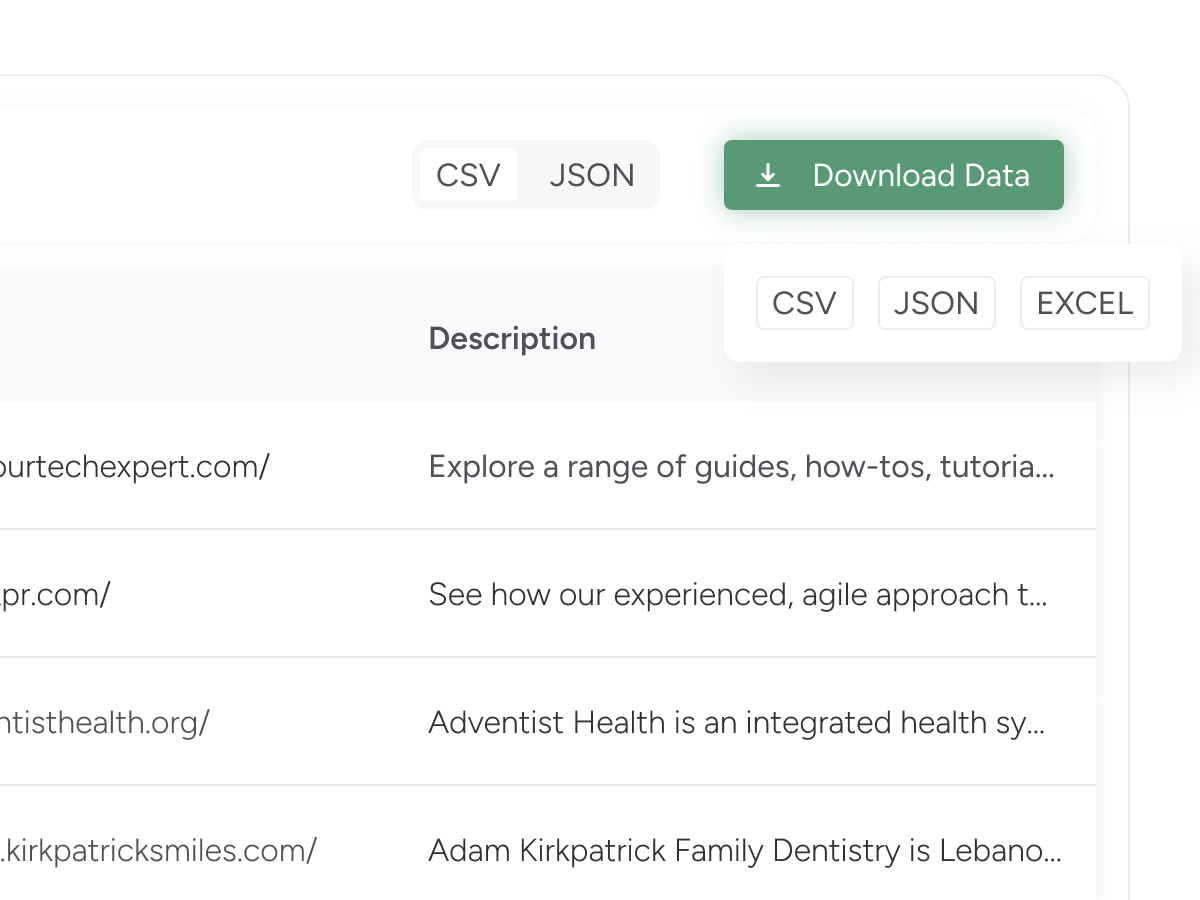Open the yourtechexpert.com URL link
Viewport: 1200px width, 900px height.
[x=134, y=466]
